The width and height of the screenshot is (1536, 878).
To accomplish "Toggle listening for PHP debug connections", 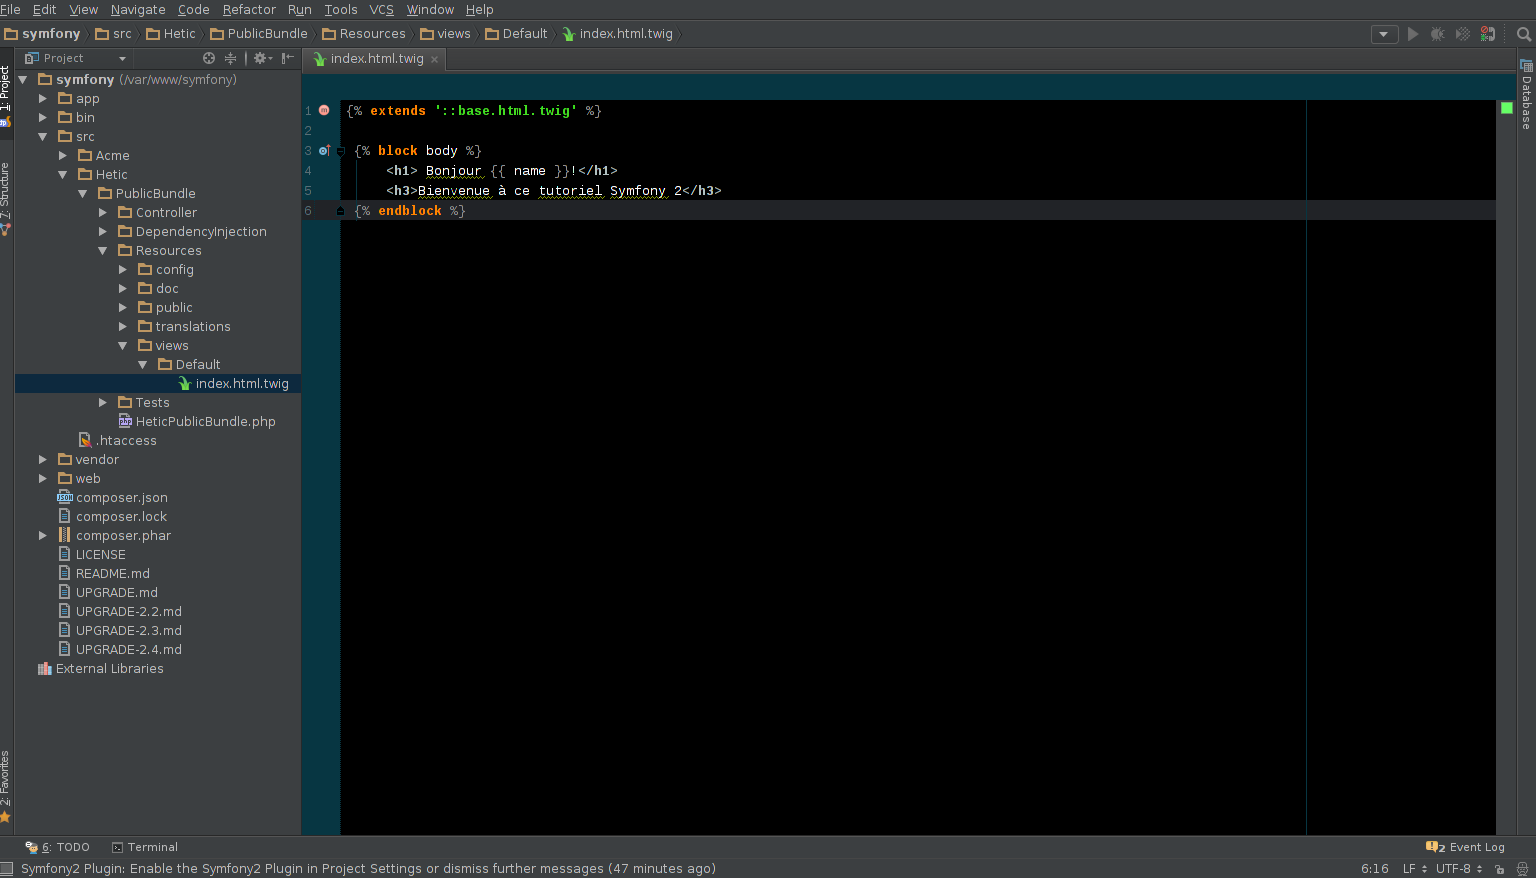I will click(1488, 34).
